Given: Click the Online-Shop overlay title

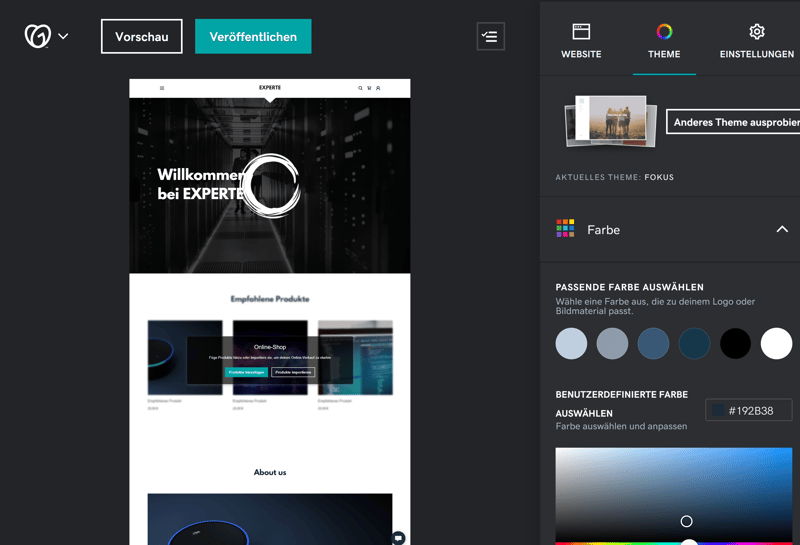Looking at the screenshot, I should click(x=270, y=347).
